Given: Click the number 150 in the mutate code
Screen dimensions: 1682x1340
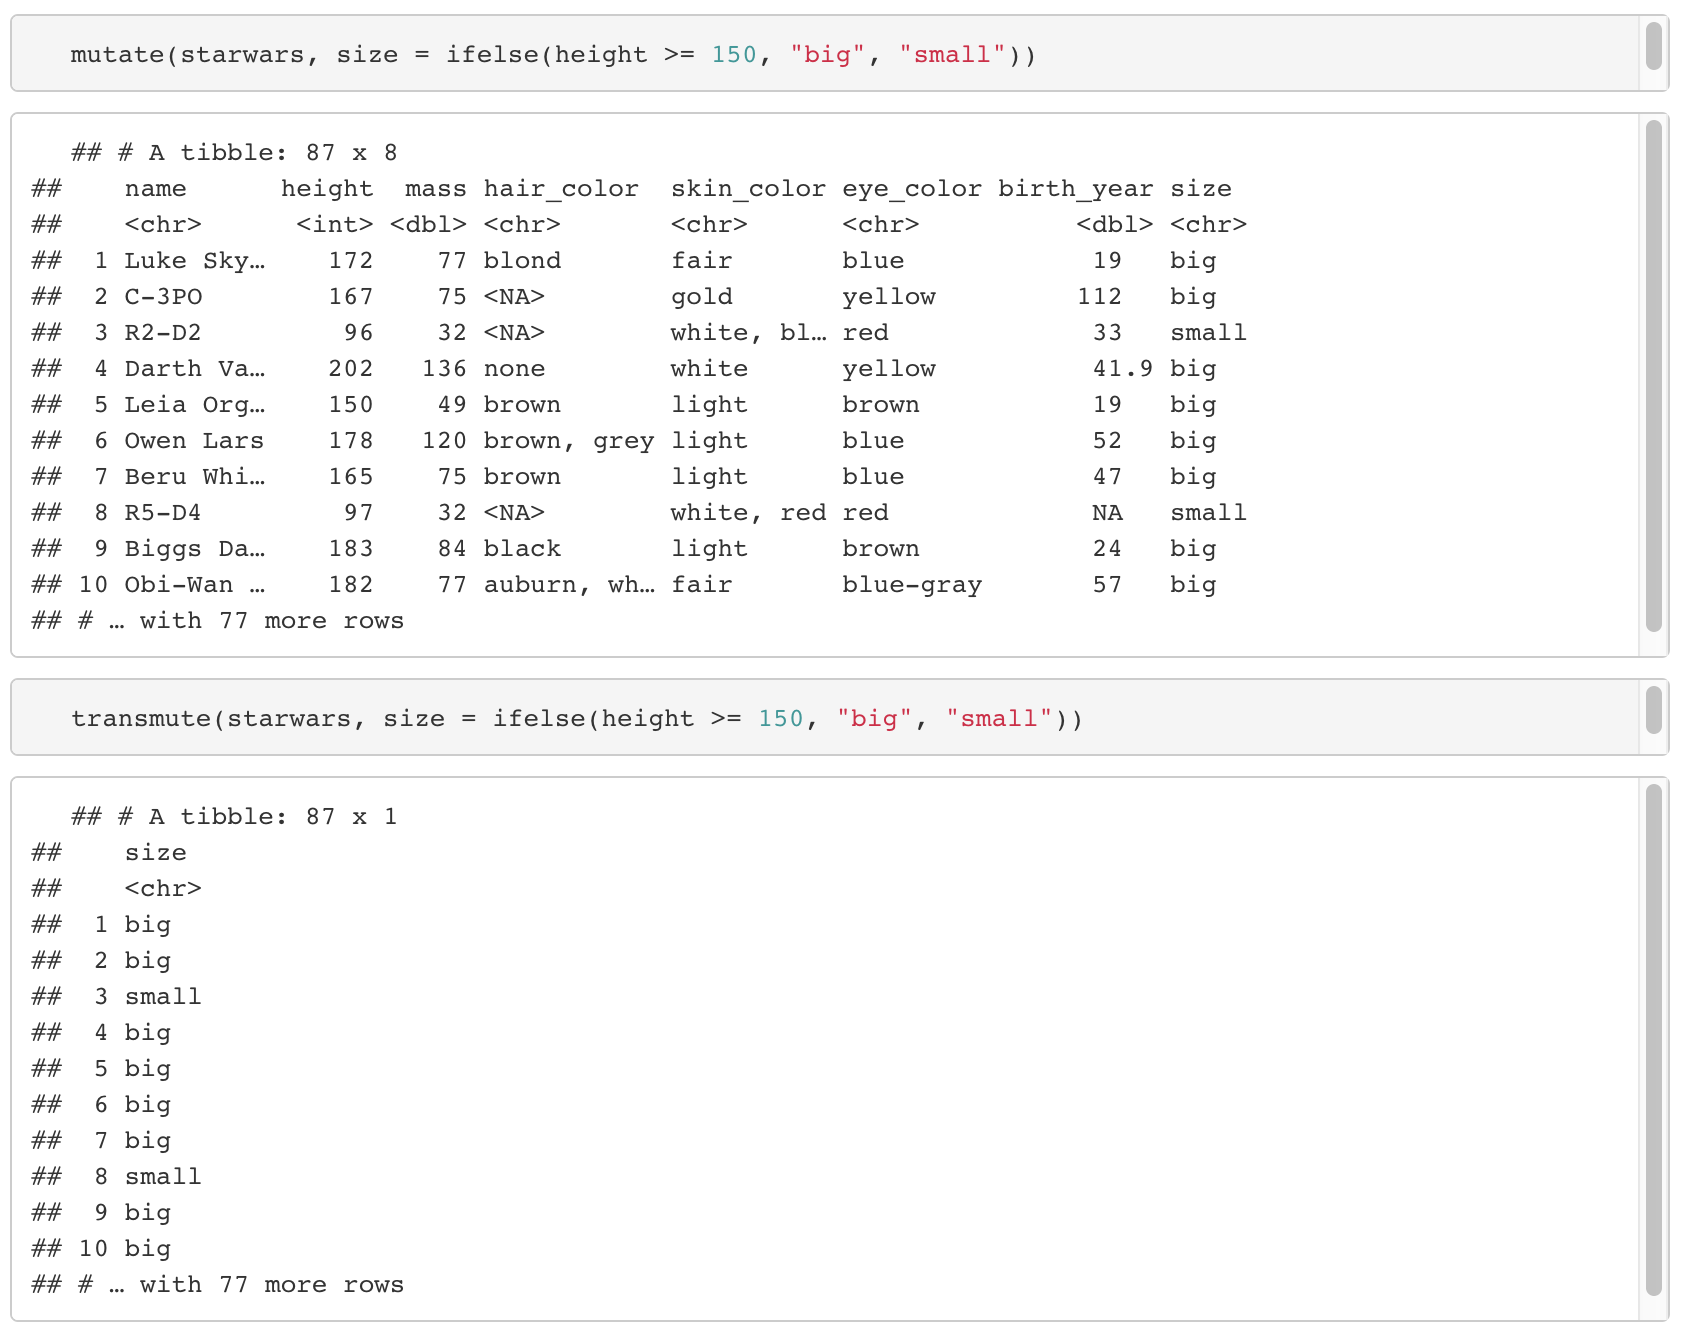Looking at the screenshot, I should [x=734, y=54].
